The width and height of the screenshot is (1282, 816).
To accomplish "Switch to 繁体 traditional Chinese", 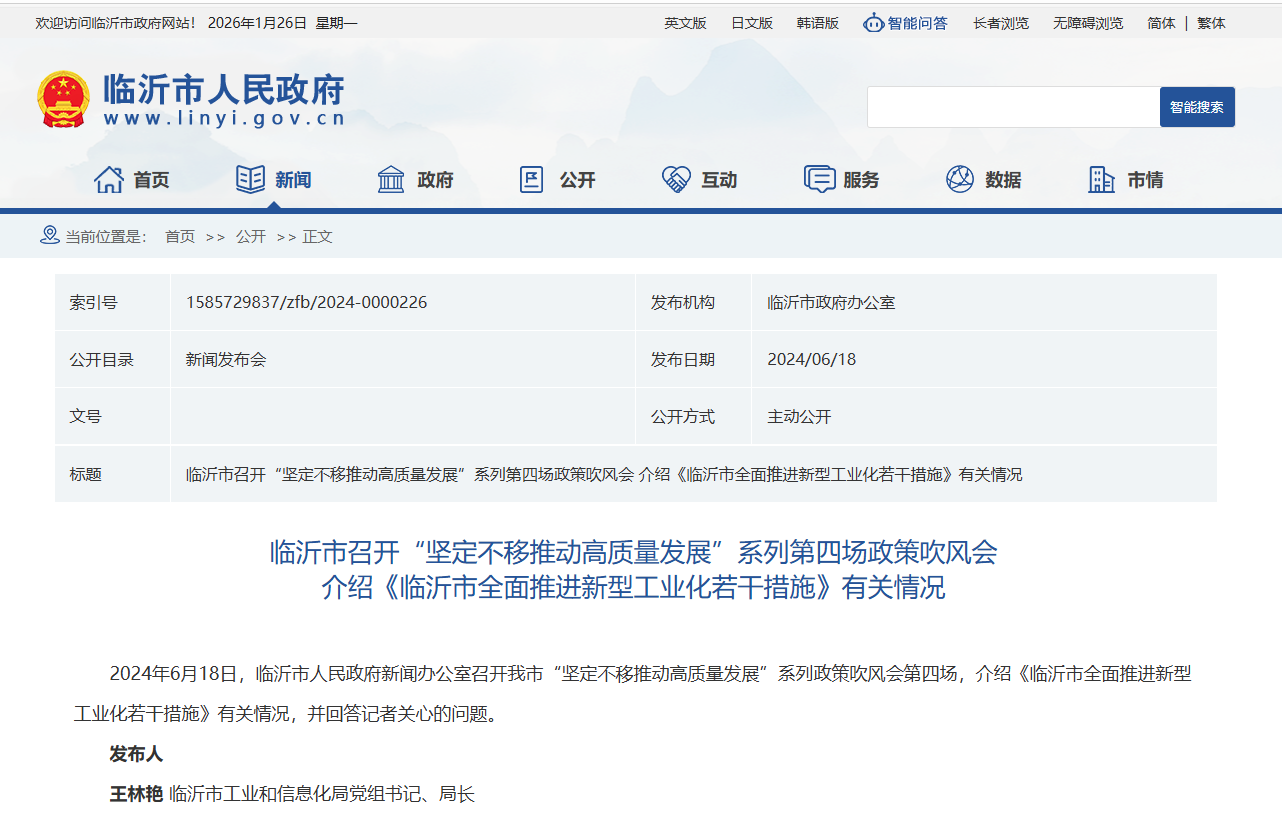I will tap(1210, 22).
